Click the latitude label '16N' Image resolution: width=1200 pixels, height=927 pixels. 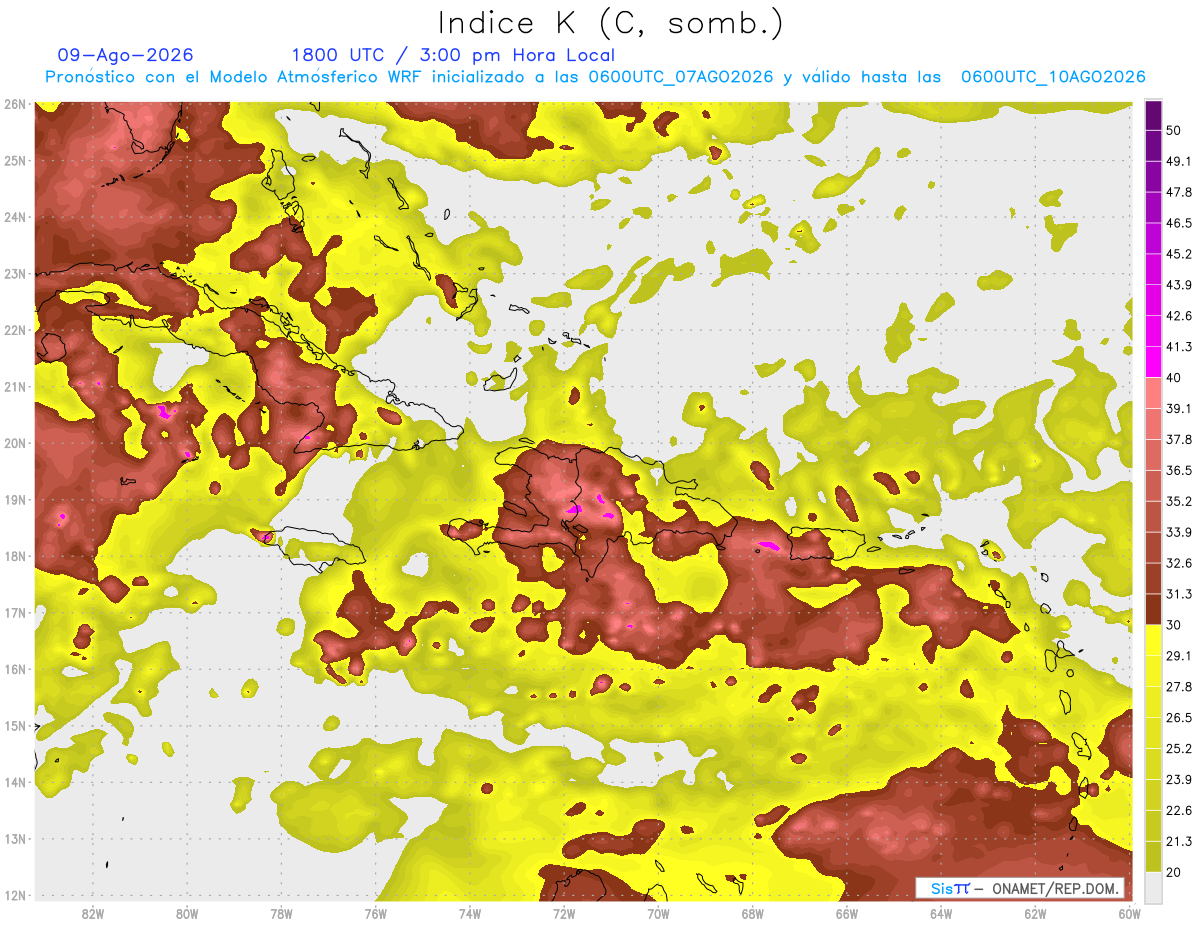[15, 669]
